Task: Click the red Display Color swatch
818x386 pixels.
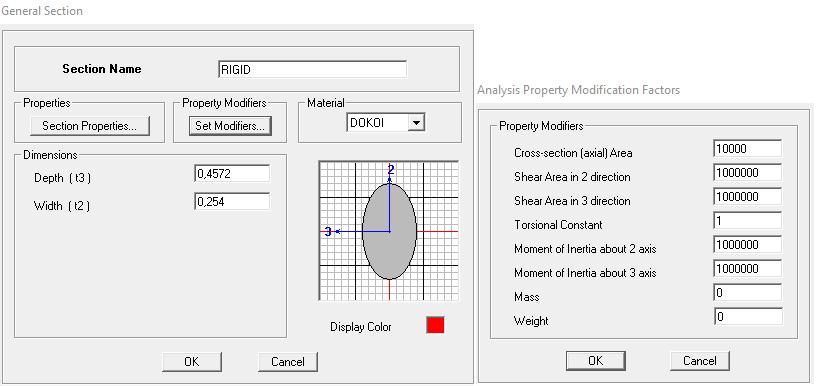Action: pos(435,324)
